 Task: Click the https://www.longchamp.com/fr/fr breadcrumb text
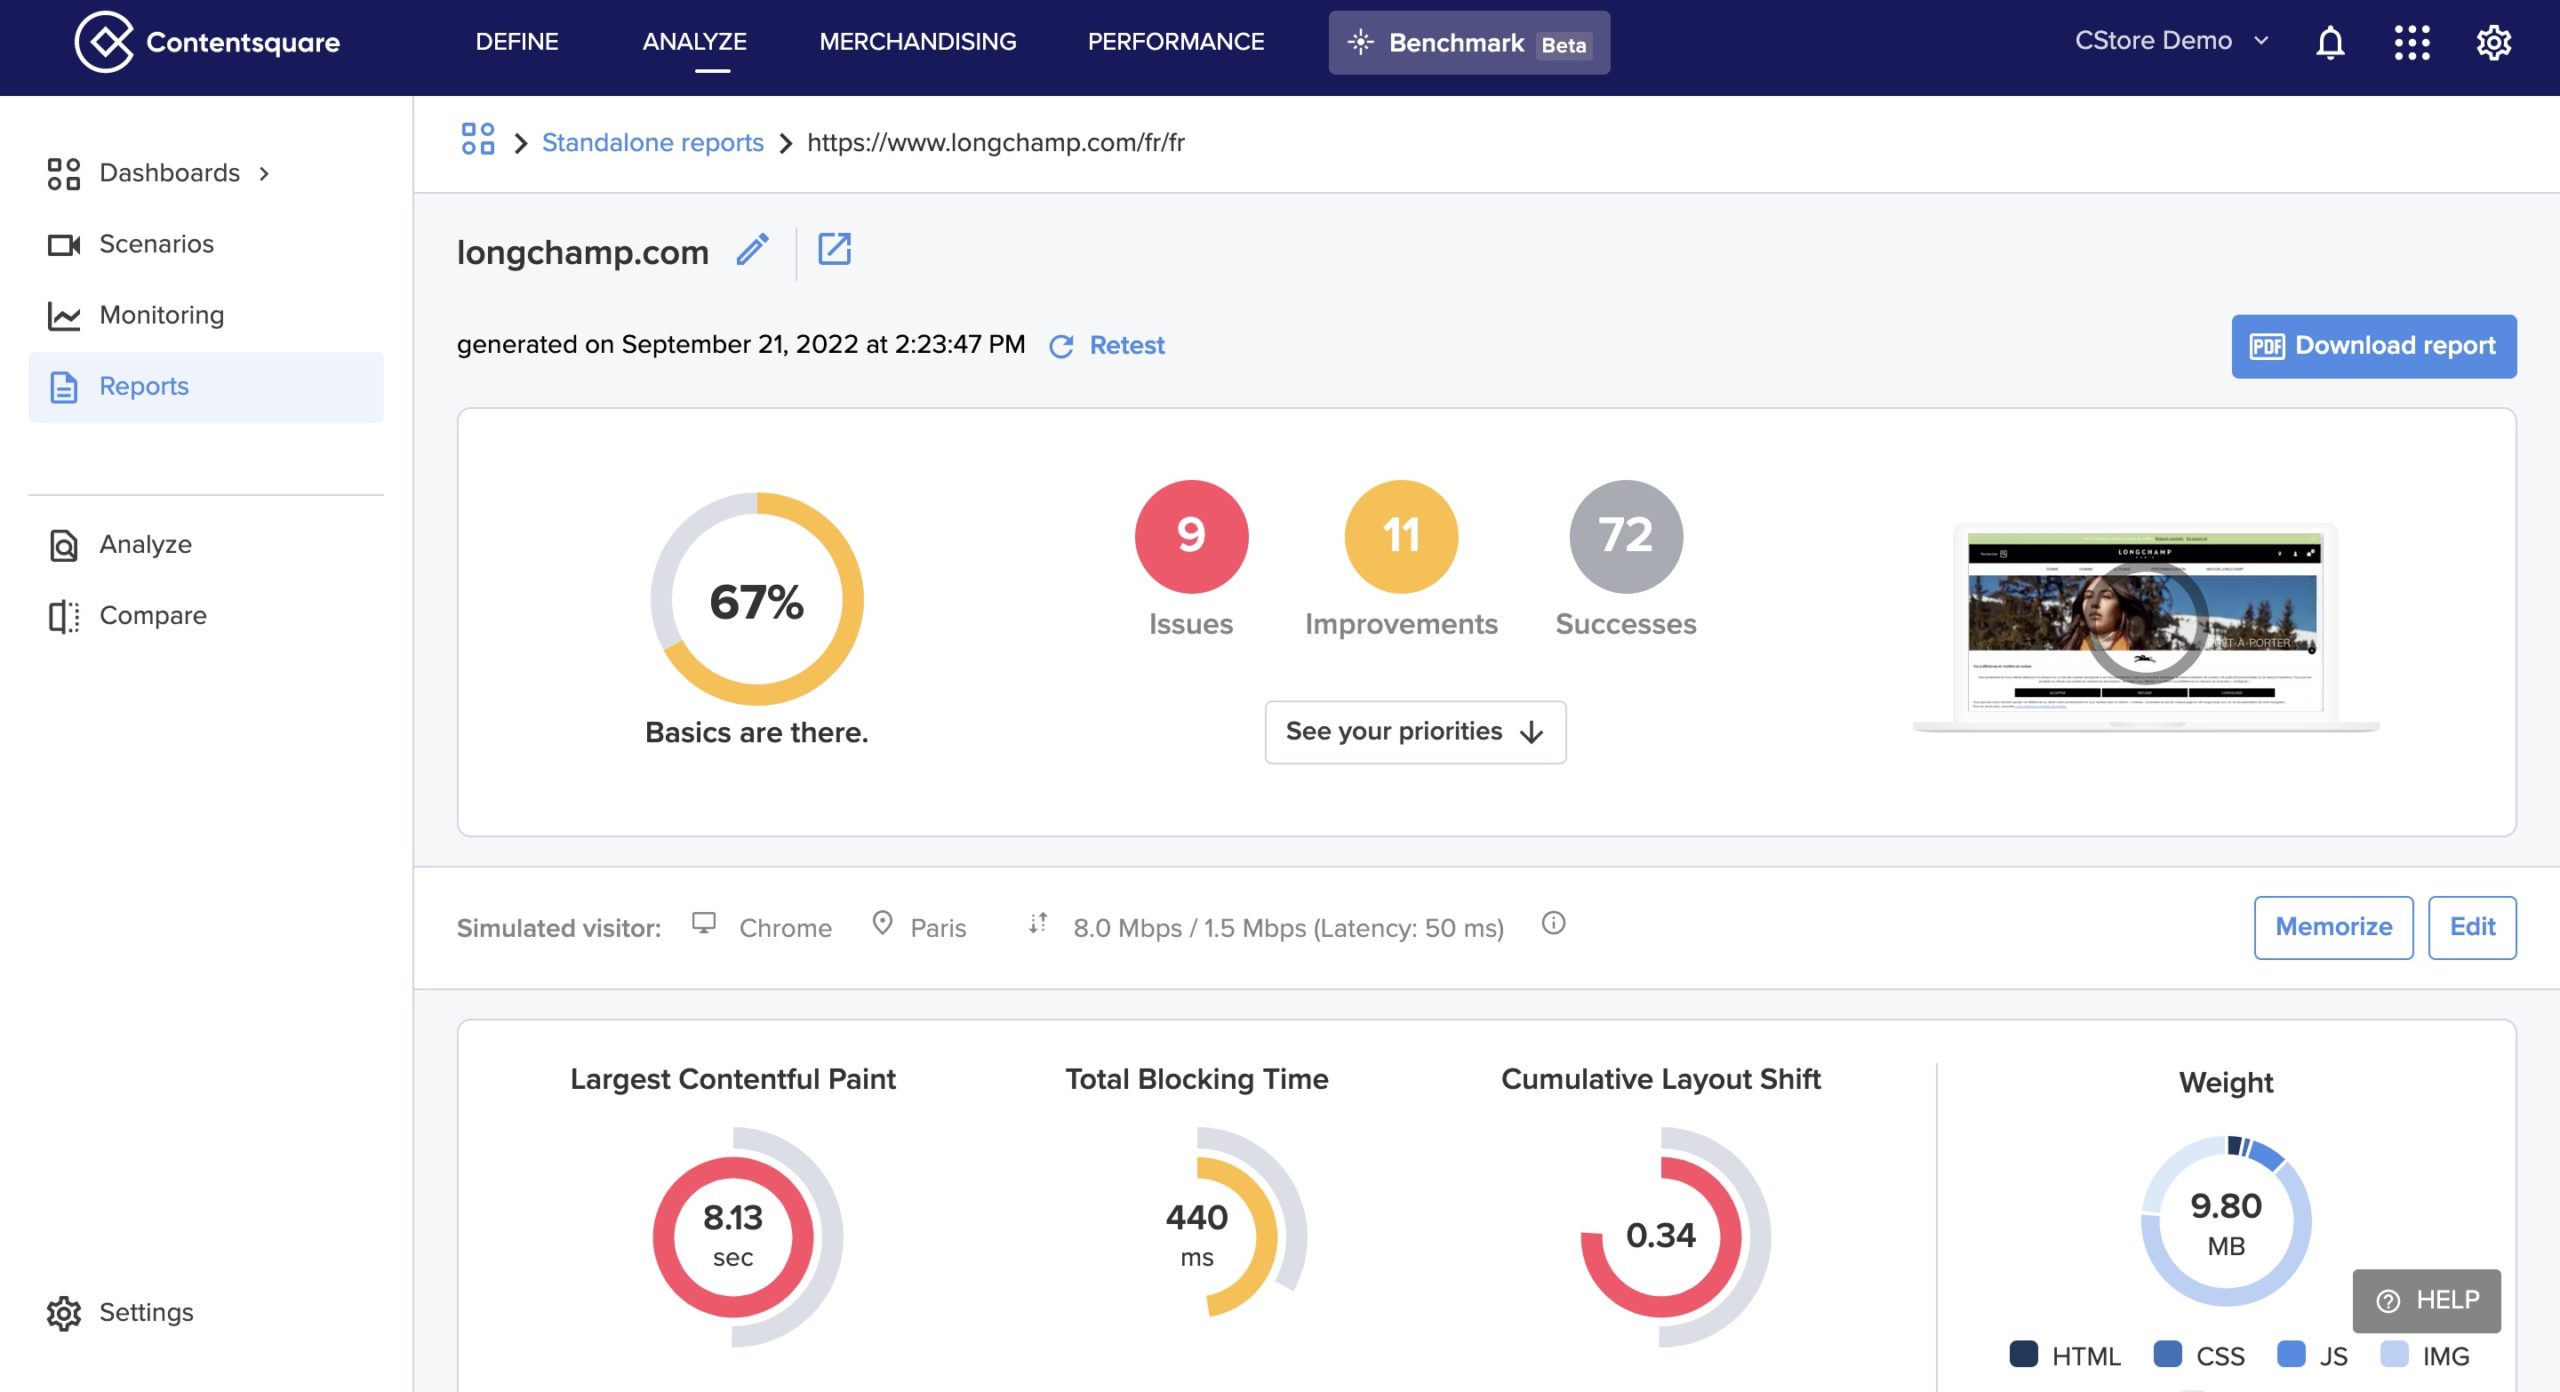995,143
